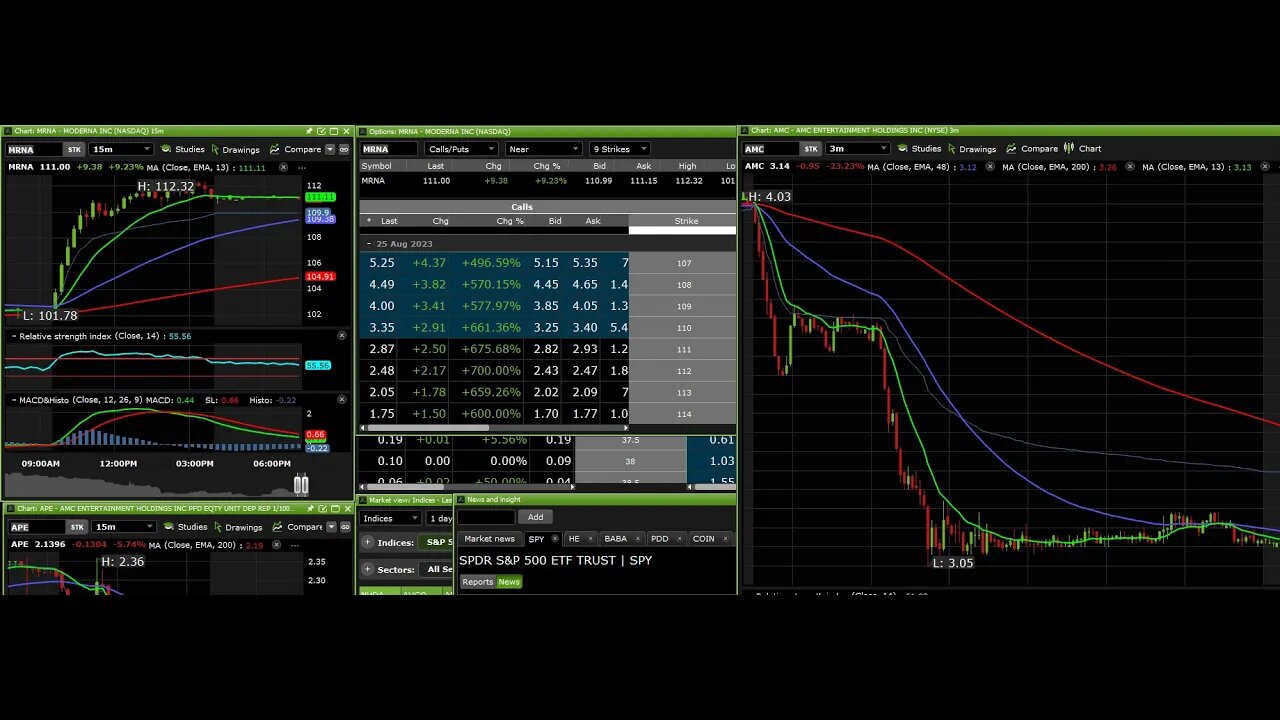Pin the APE chart window
This screenshot has height=720, width=1280.
click(309, 509)
